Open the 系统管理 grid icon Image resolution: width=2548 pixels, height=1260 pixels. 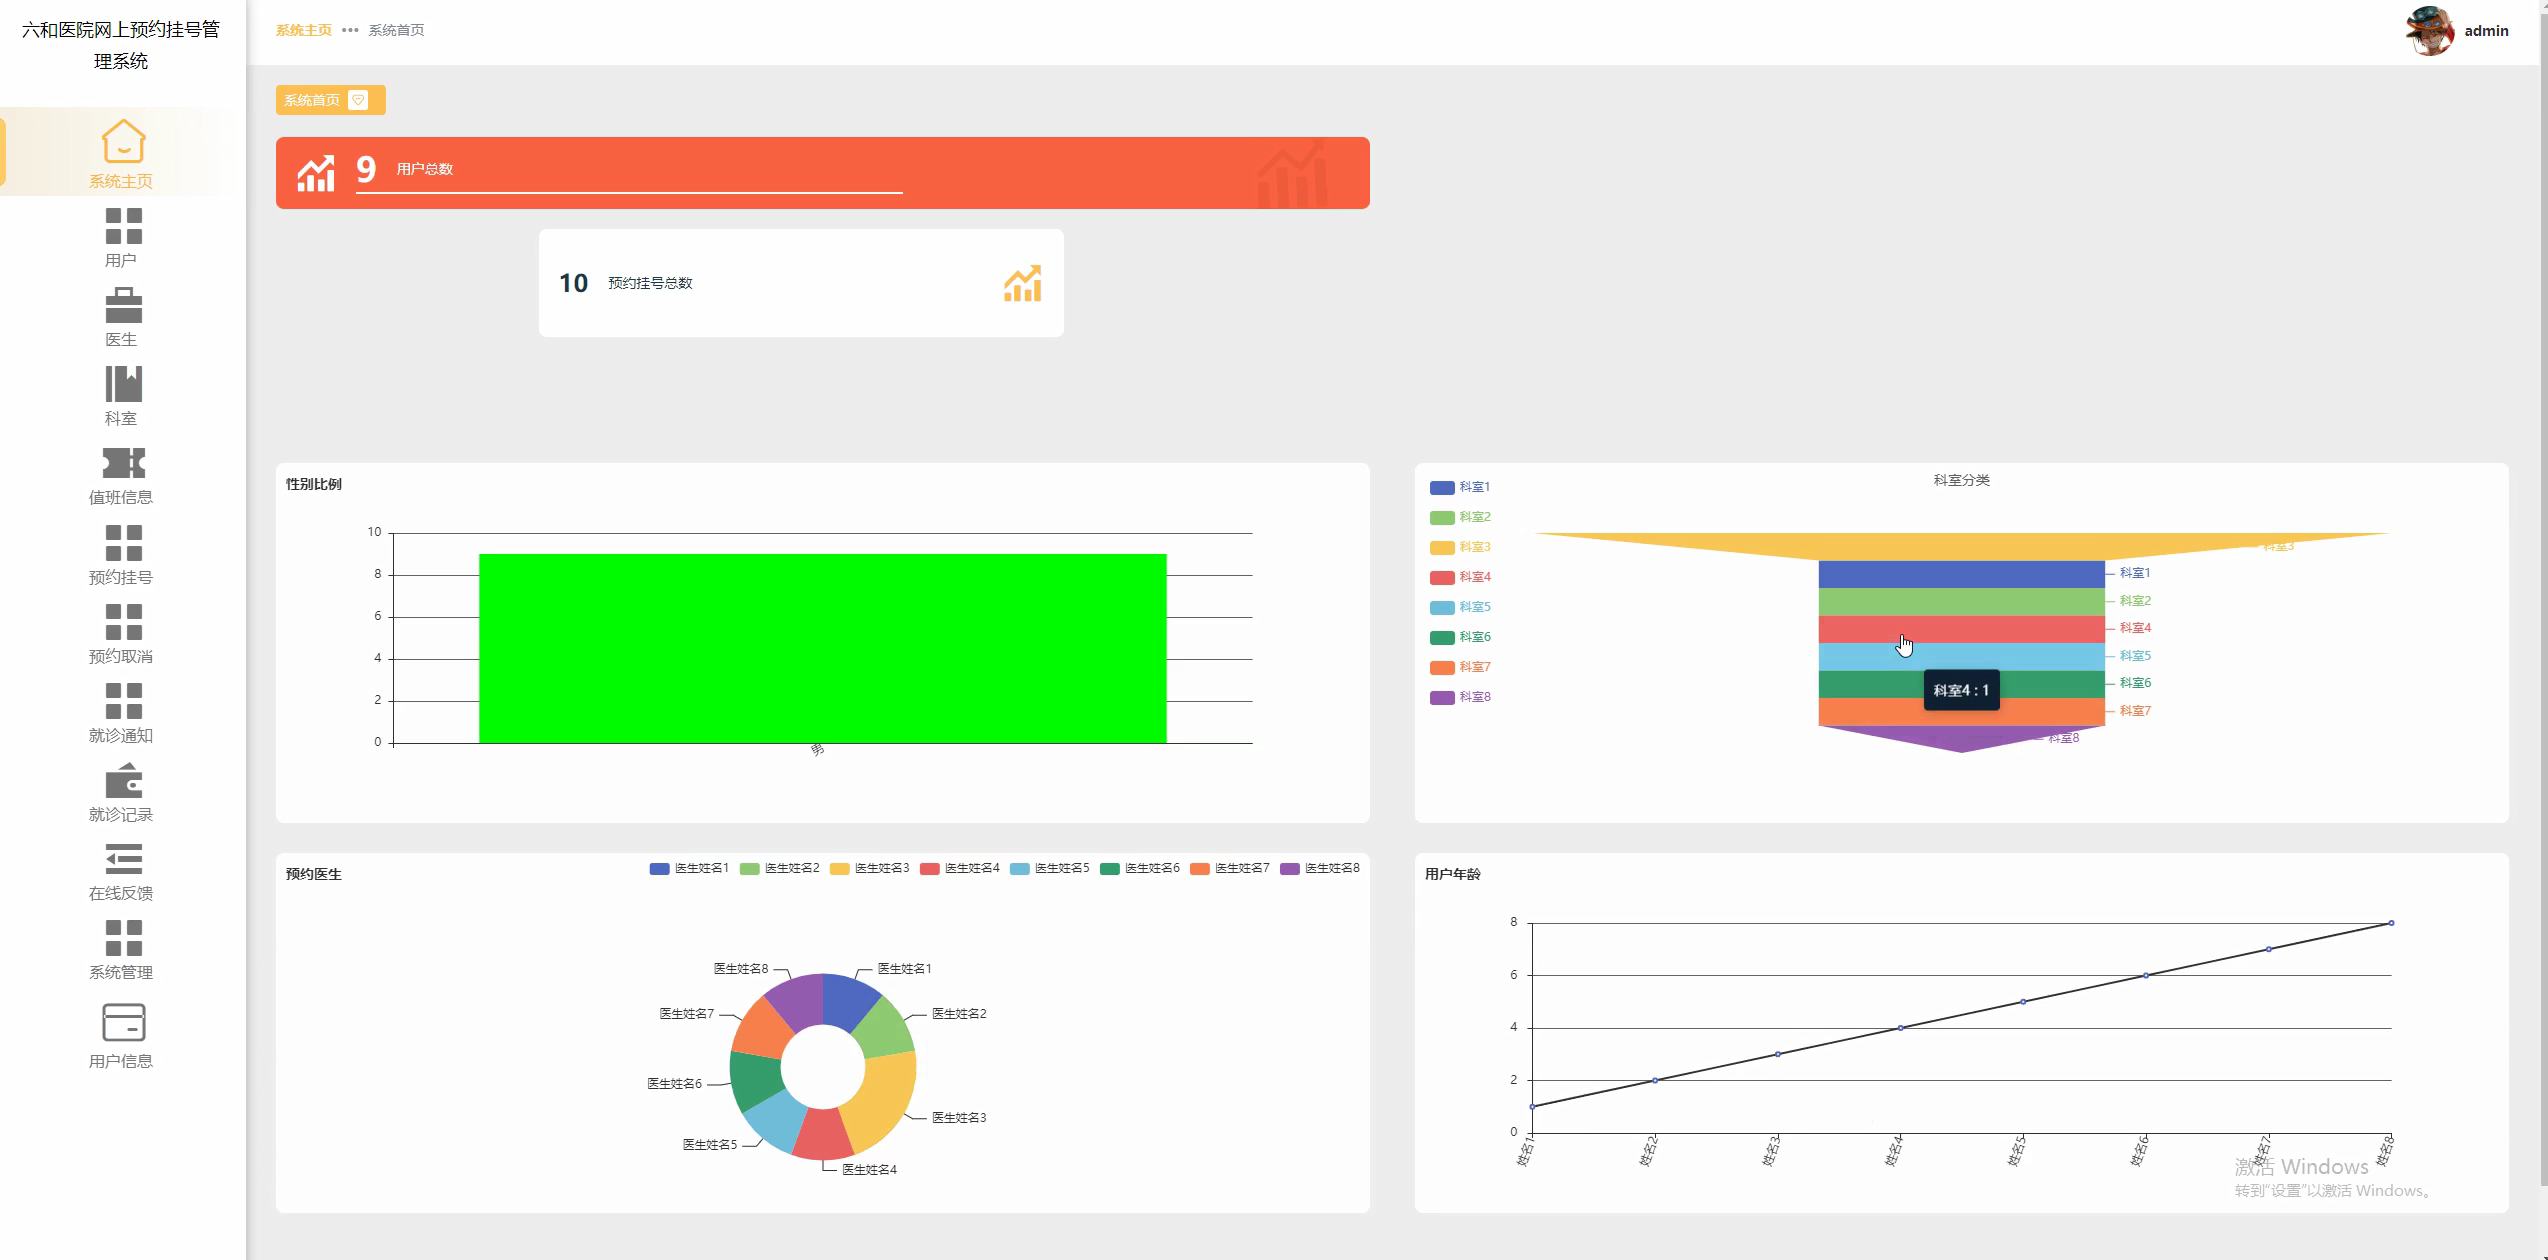[x=123, y=938]
